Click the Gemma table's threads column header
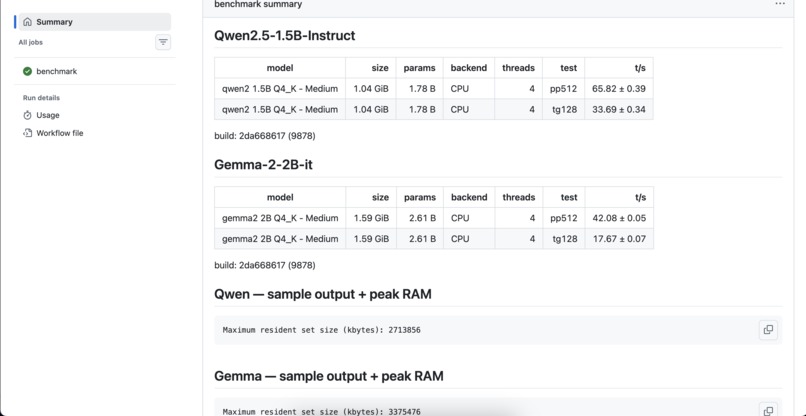This screenshot has height=416, width=806. [518, 197]
